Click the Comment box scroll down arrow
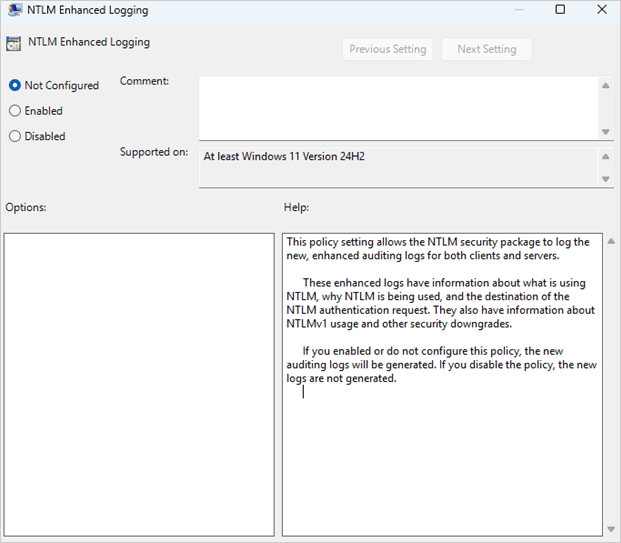The height and width of the screenshot is (543, 621). 606,131
